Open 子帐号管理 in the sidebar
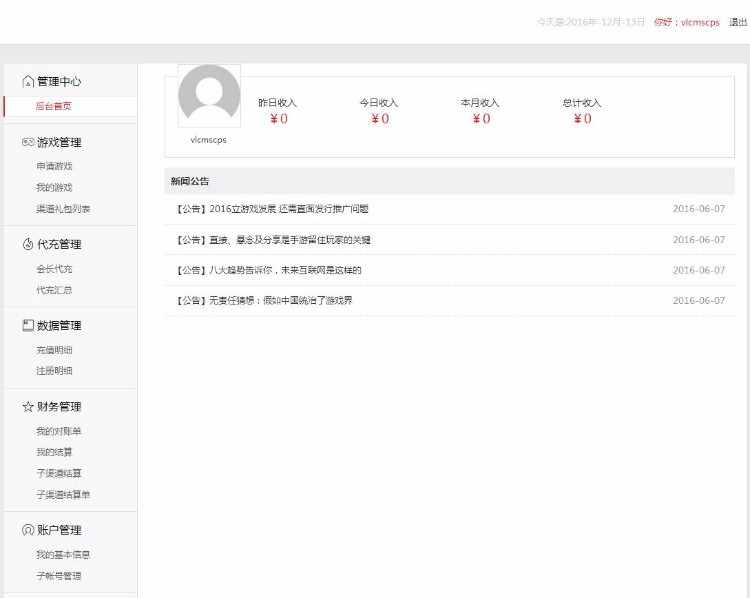Image resolution: width=750 pixels, height=598 pixels. point(59,576)
